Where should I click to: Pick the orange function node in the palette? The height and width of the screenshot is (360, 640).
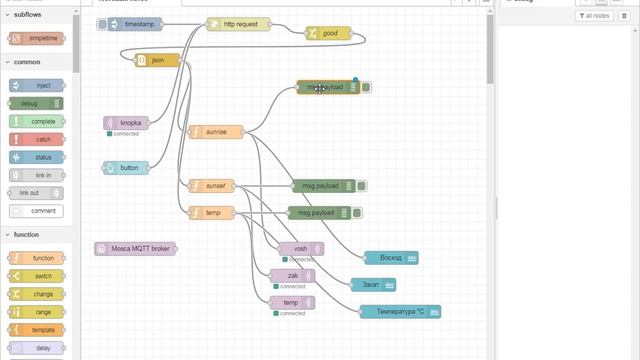(x=36, y=258)
